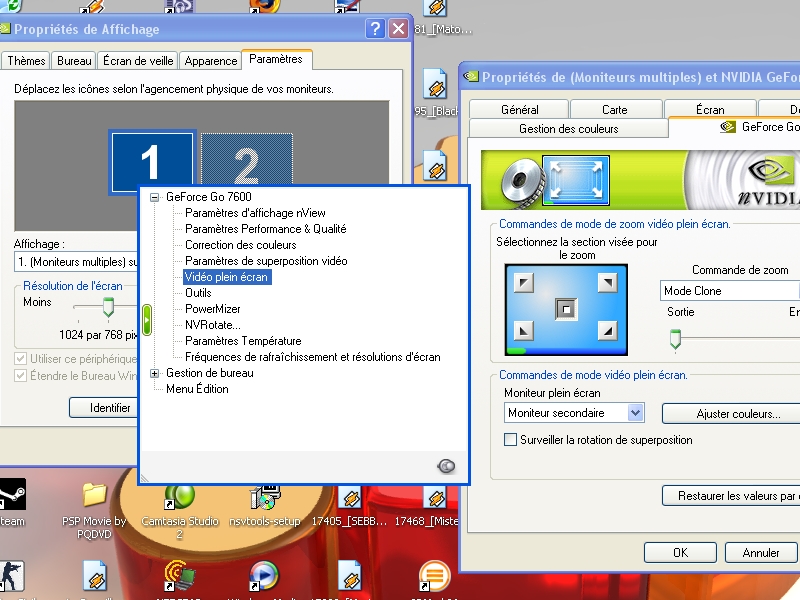The width and height of the screenshot is (800, 600).
Task: Select Paramètres de superposition vidéo
Action: tap(266, 261)
